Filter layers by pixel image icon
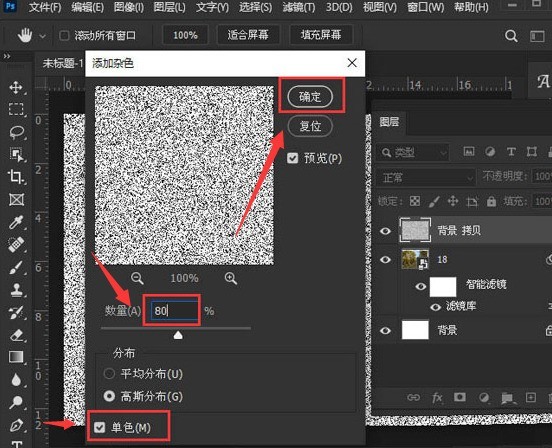Screen dimensions: 552x448 coord(469,152)
